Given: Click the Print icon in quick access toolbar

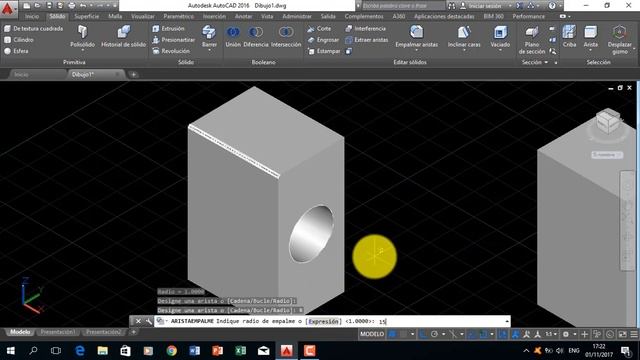Looking at the screenshot, I should pyautogui.click(x=72, y=6).
